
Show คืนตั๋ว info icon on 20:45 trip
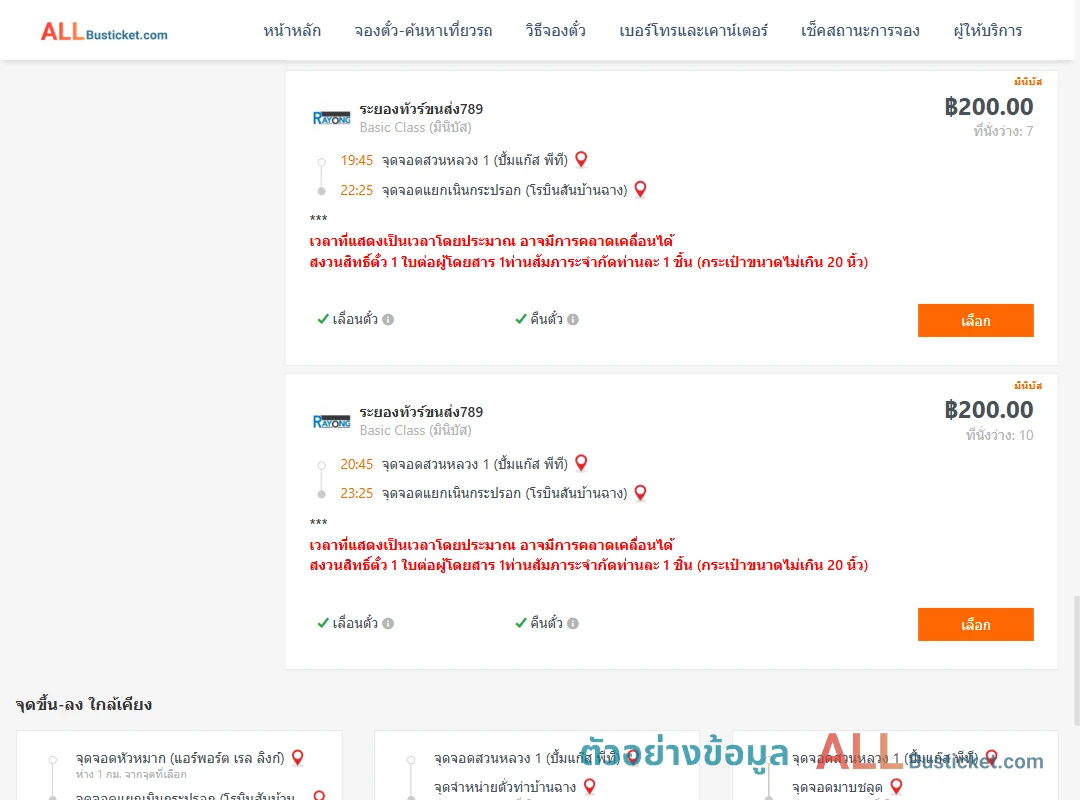[x=573, y=623]
